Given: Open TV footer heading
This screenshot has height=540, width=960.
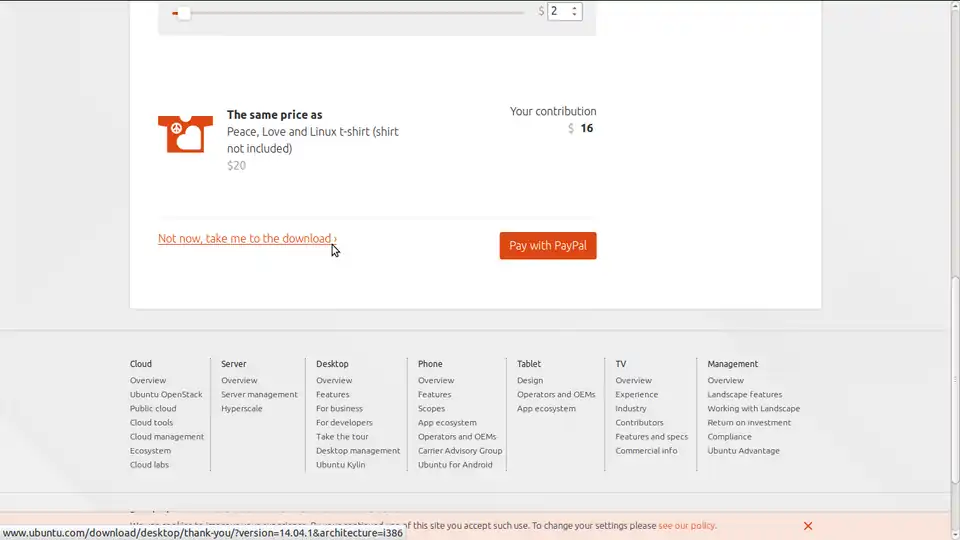Looking at the screenshot, I should click(621, 364).
